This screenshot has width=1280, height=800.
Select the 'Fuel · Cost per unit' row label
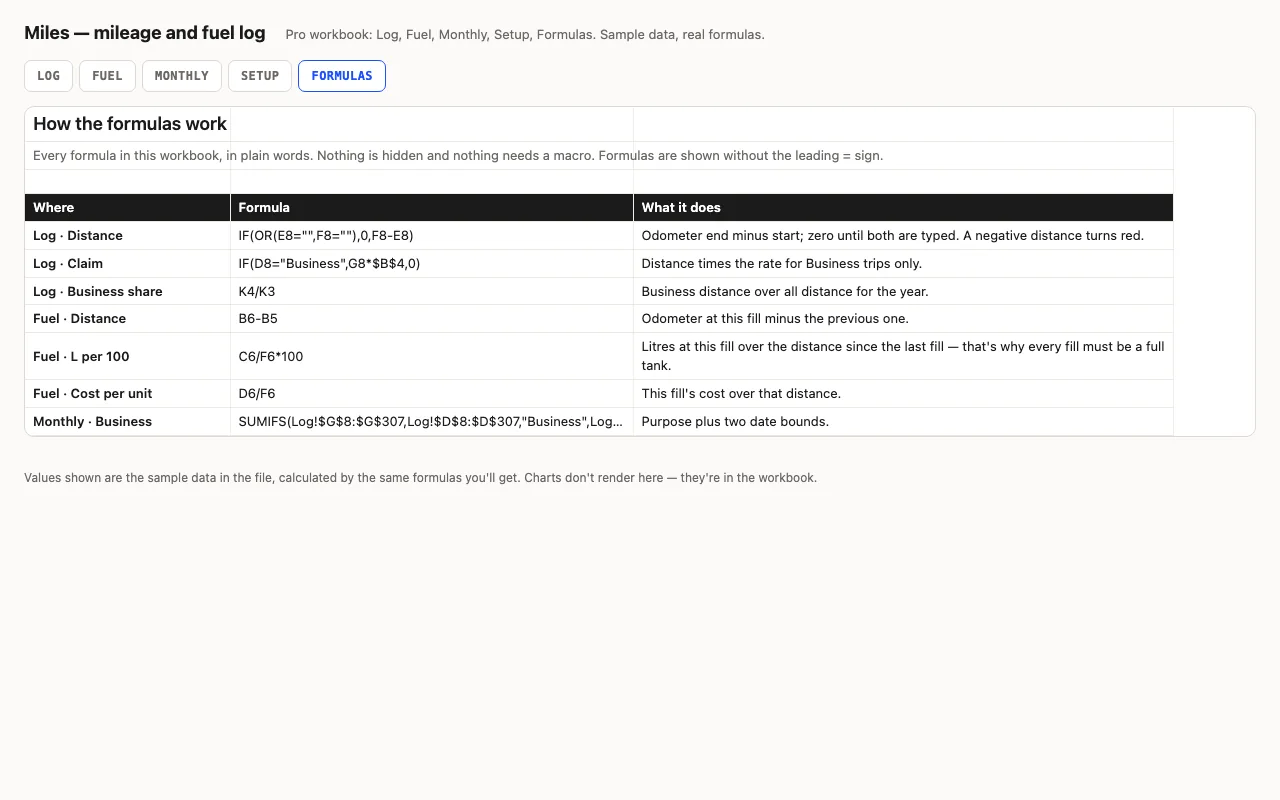coord(128,394)
